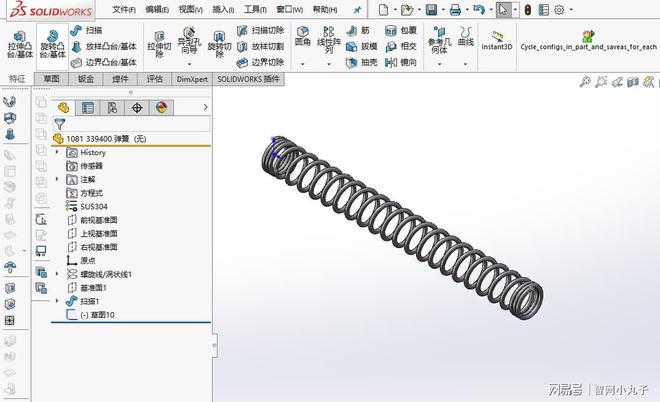Click the Extruded Cut (拉伸切除) tool
Viewport: 660px width, 402px height.
coord(159,45)
